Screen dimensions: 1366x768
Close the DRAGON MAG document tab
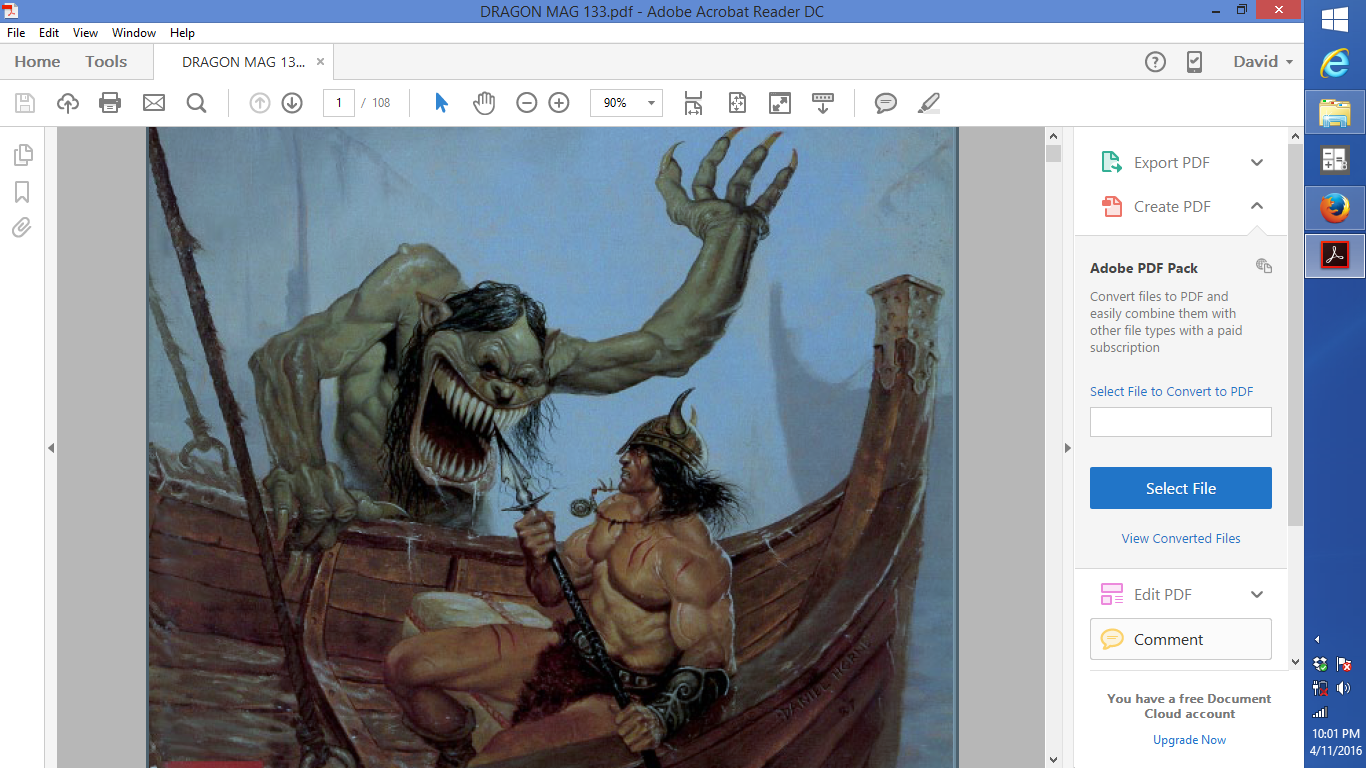pyautogui.click(x=320, y=62)
